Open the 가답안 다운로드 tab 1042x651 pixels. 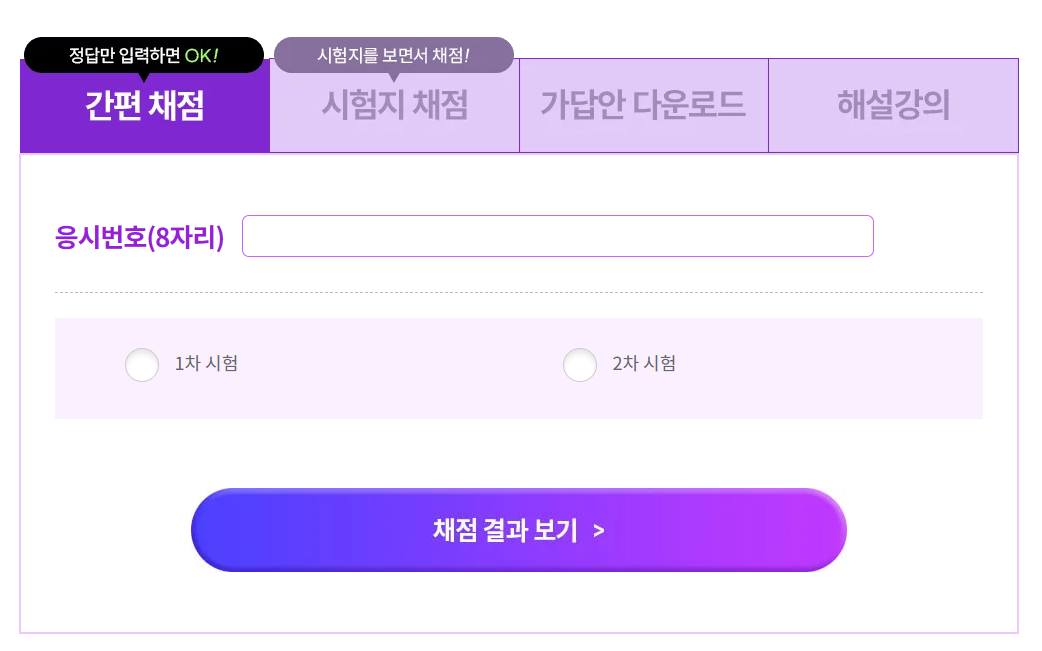coord(643,105)
